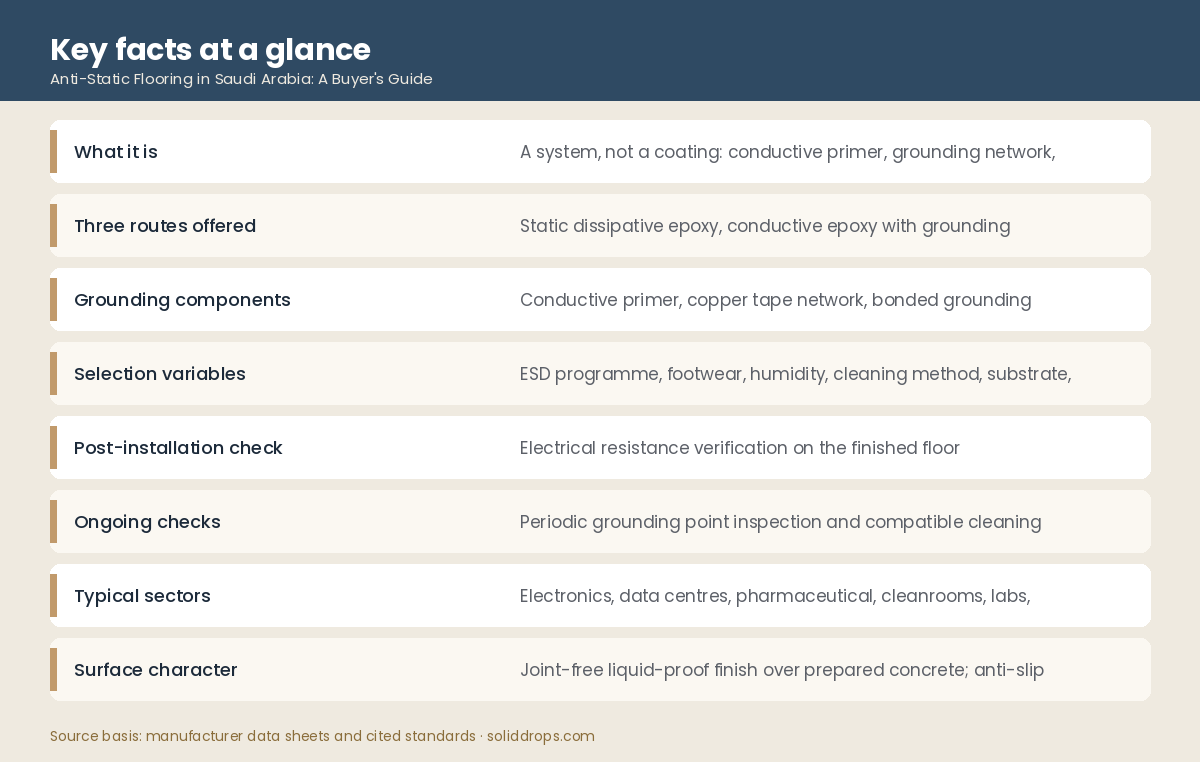Image resolution: width=1200 pixels, height=762 pixels.
Task: Open the soliddrops.com source link
Action: [x=541, y=736]
